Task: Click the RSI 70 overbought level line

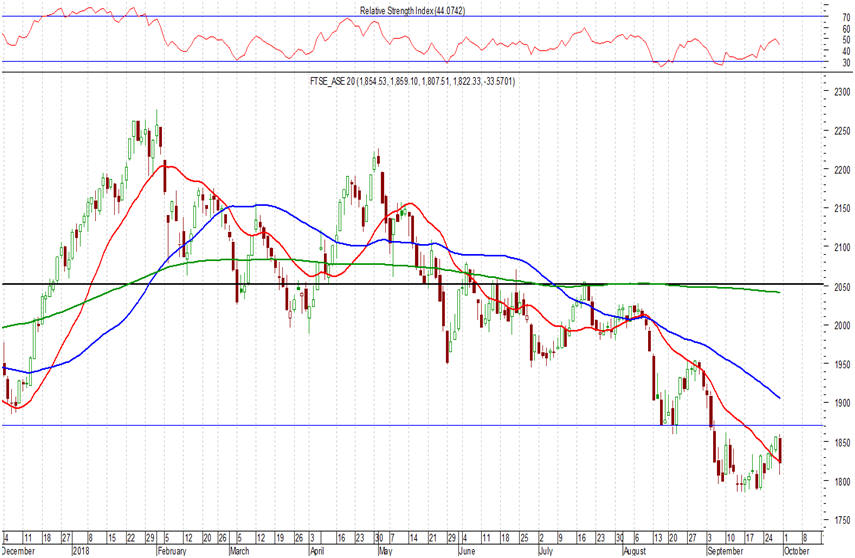Action: pyautogui.click(x=412, y=16)
